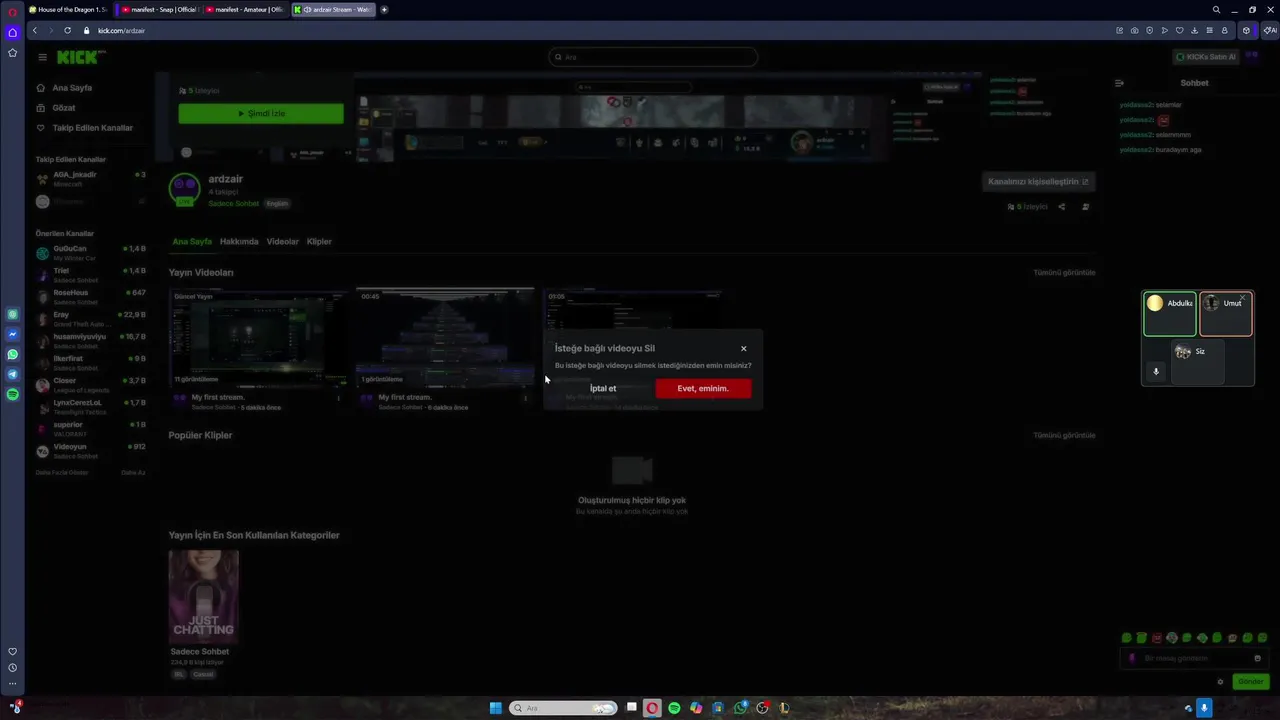
Task: Collapse list with 'Daha Az'
Action: tap(133, 473)
